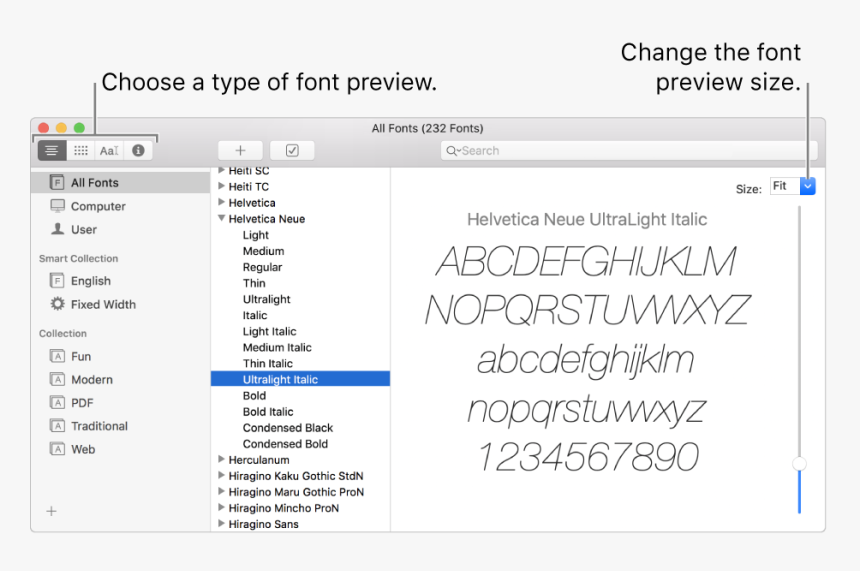Click the Search field
The height and width of the screenshot is (571, 860).
629,150
